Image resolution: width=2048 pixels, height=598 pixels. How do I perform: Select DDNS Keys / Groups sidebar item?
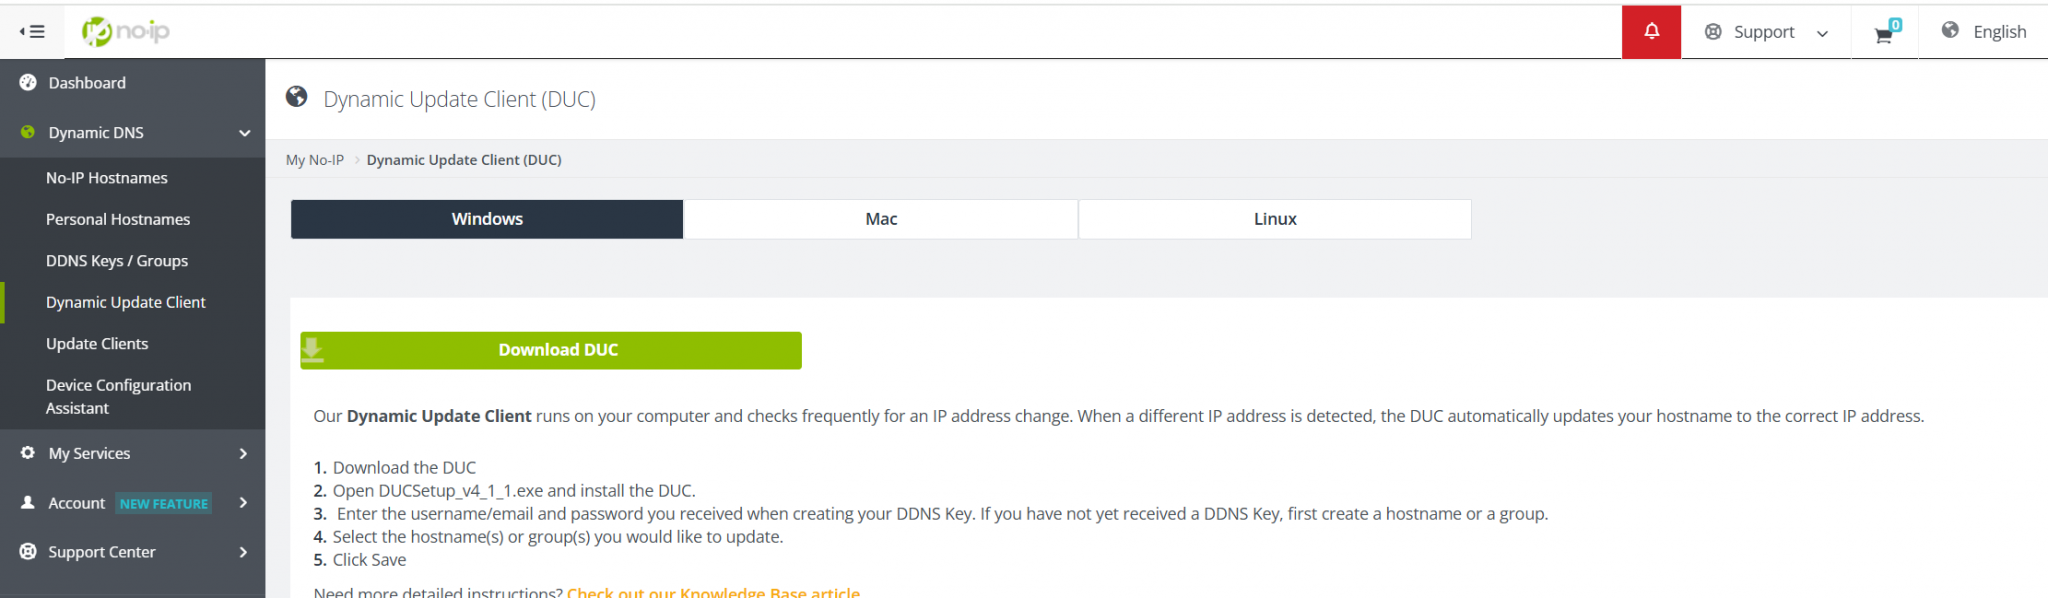(x=117, y=260)
